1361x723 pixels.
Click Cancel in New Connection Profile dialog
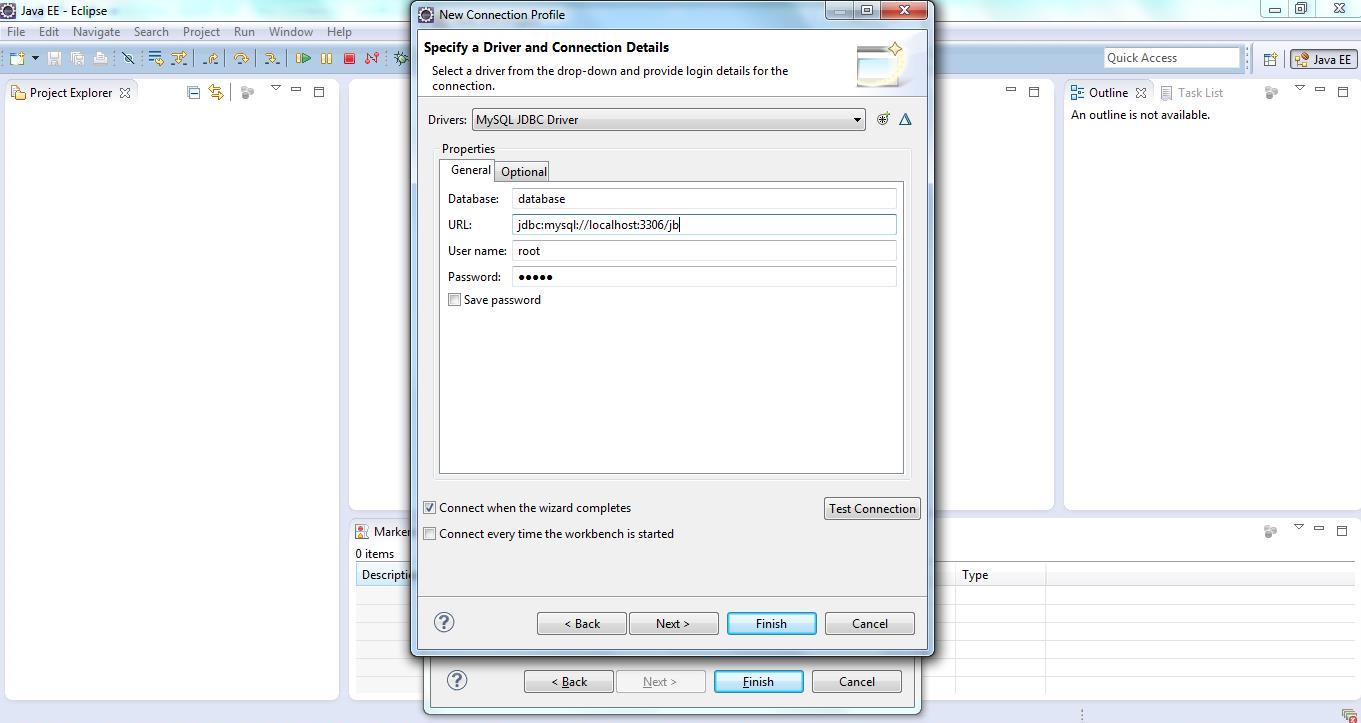coord(870,623)
